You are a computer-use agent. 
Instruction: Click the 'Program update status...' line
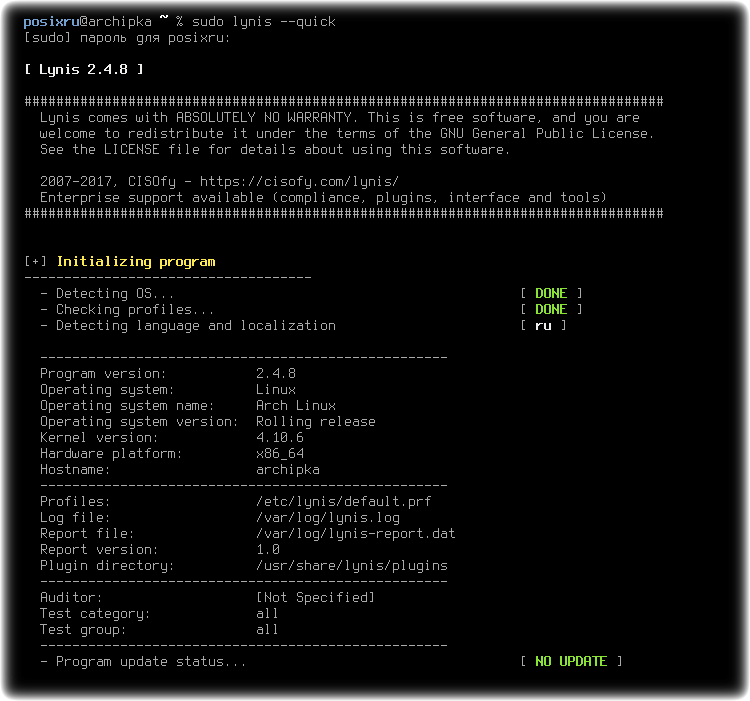click(143, 662)
